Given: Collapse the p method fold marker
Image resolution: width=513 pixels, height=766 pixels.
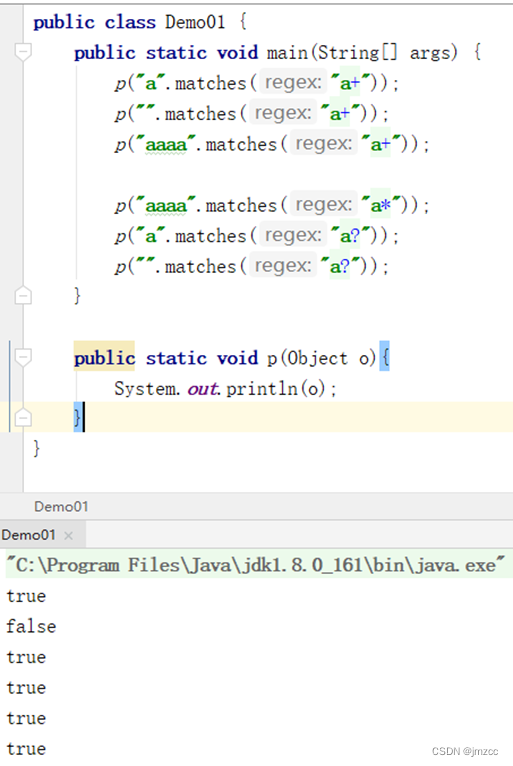Looking at the screenshot, I should 23,357.
